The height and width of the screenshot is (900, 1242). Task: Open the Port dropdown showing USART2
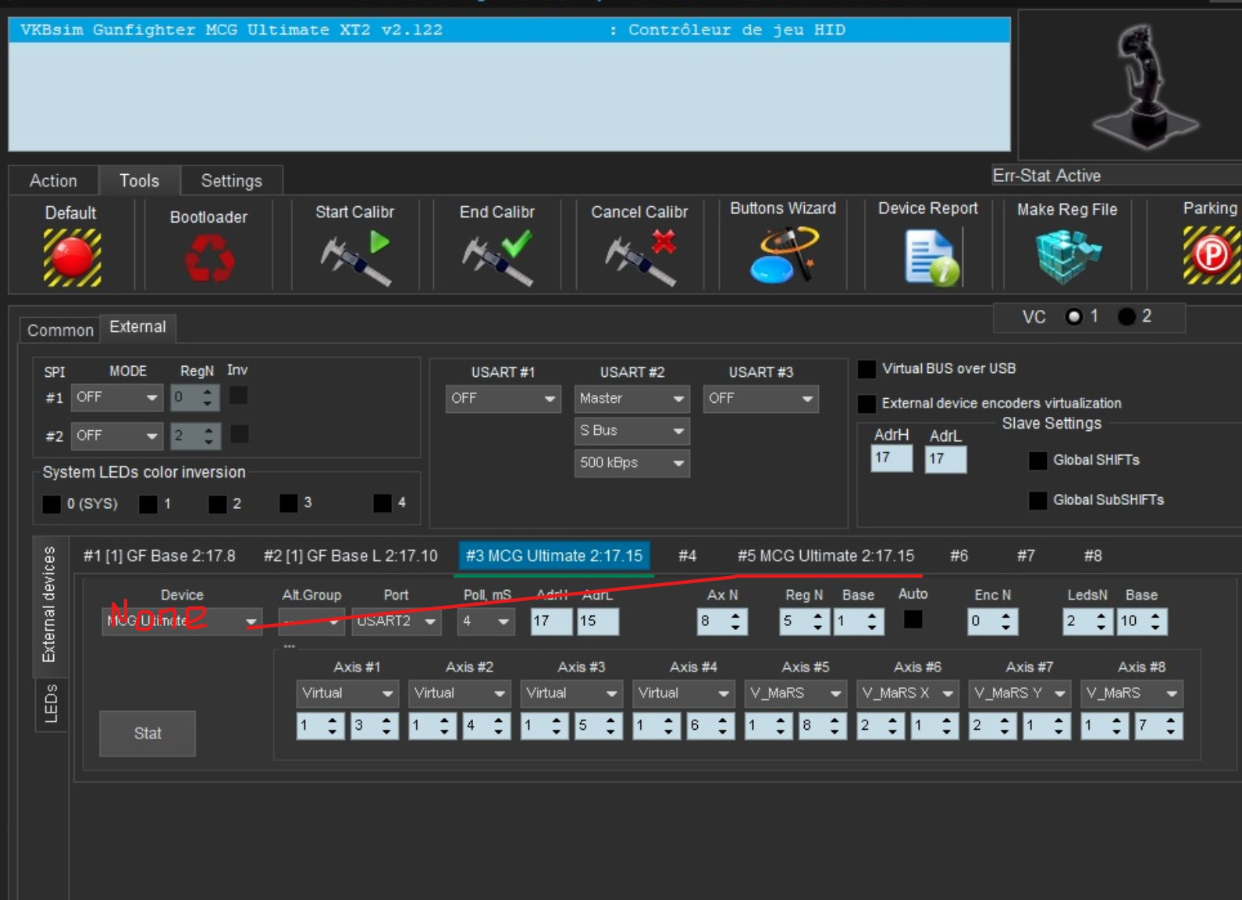(396, 622)
